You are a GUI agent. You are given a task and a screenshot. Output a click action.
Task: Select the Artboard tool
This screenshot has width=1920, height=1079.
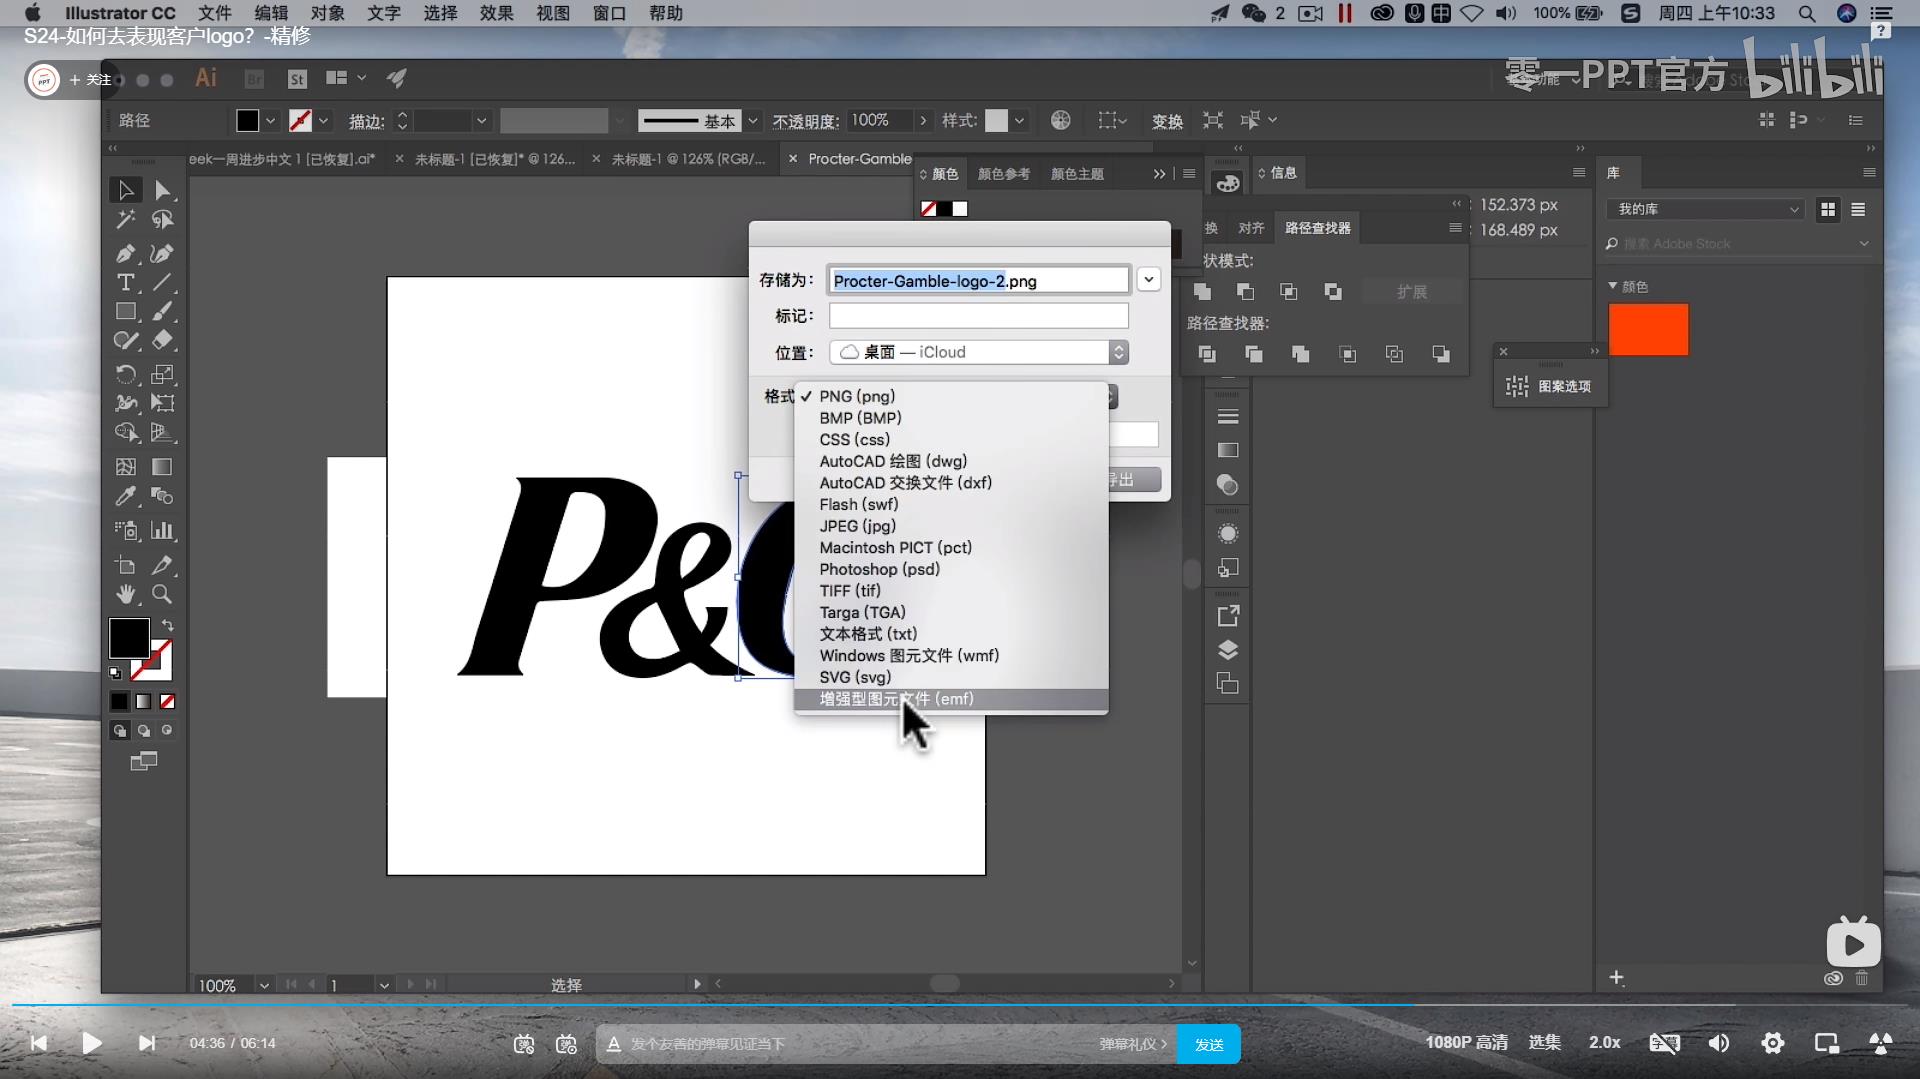click(126, 565)
